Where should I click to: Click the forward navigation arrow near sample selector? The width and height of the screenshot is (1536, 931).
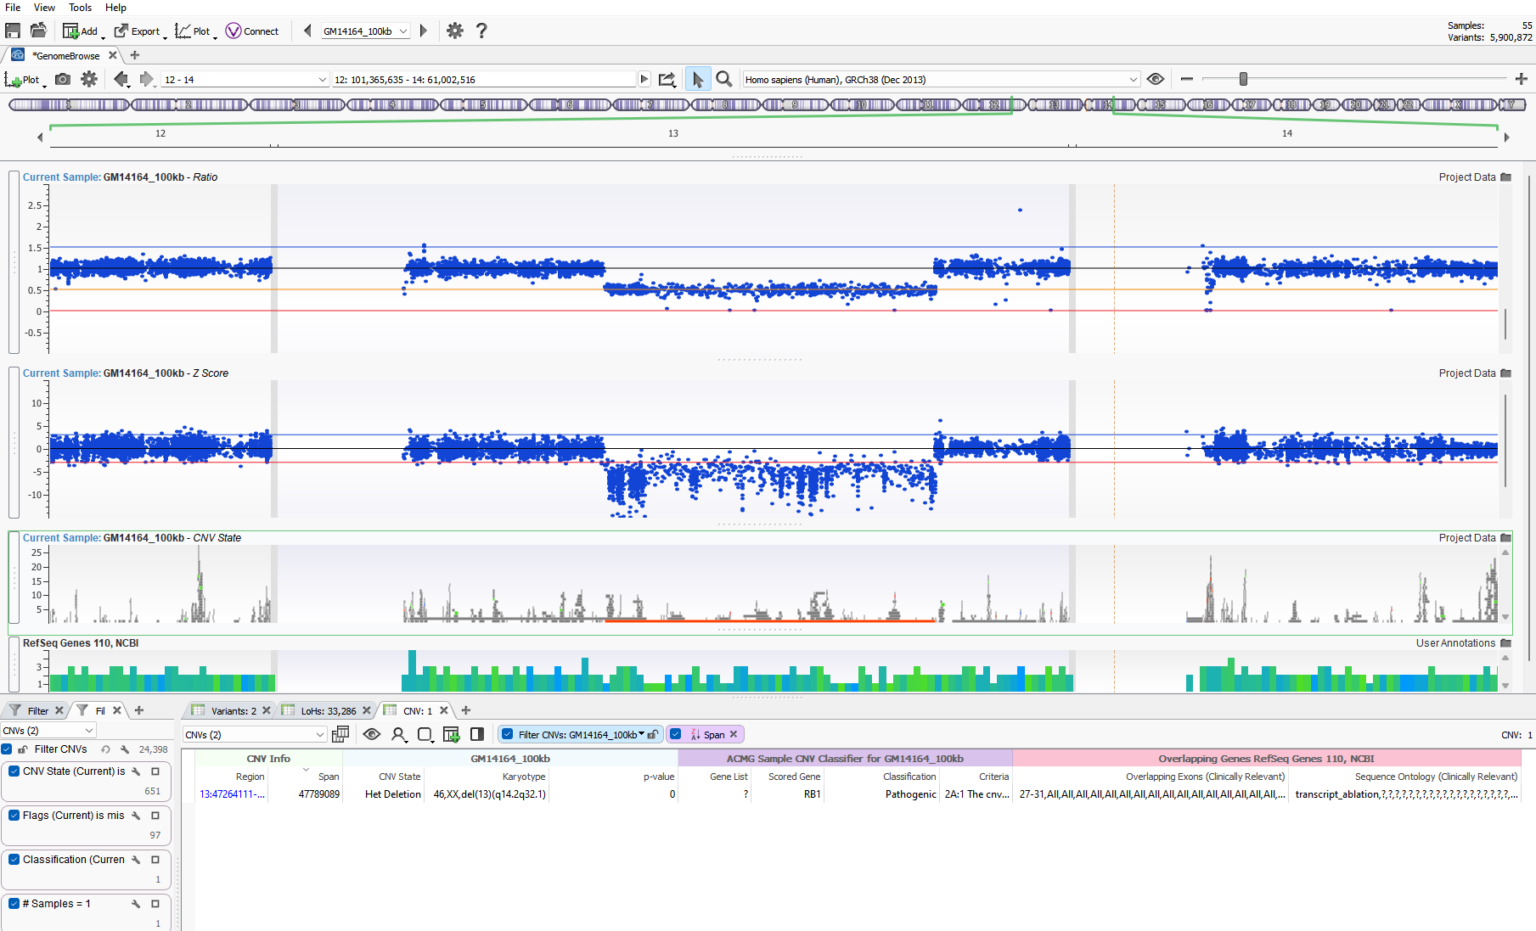pos(423,30)
